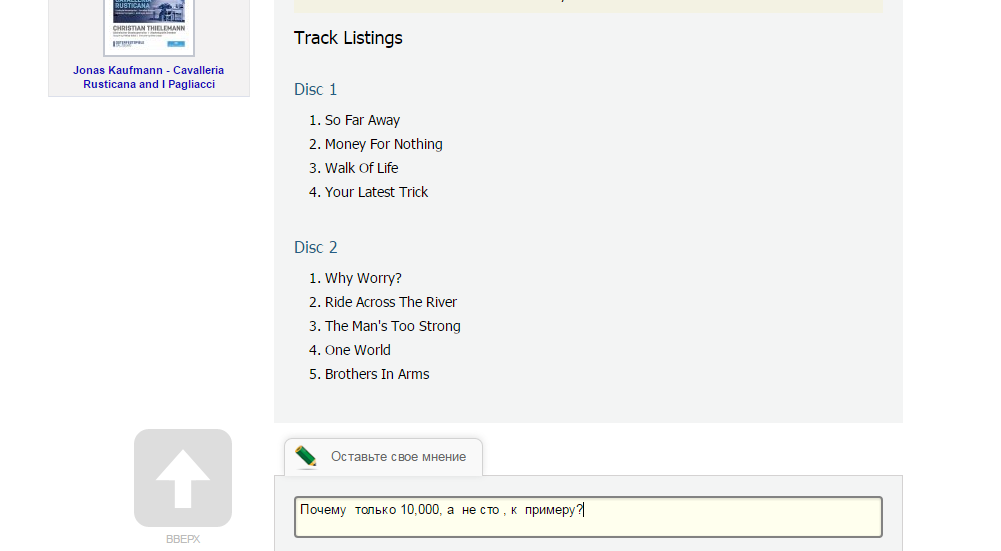Image resolution: width=1001 pixels, height=551 pixels.
Task: Pick "The Man's Too Strong" track
Action: coord(393,326)
